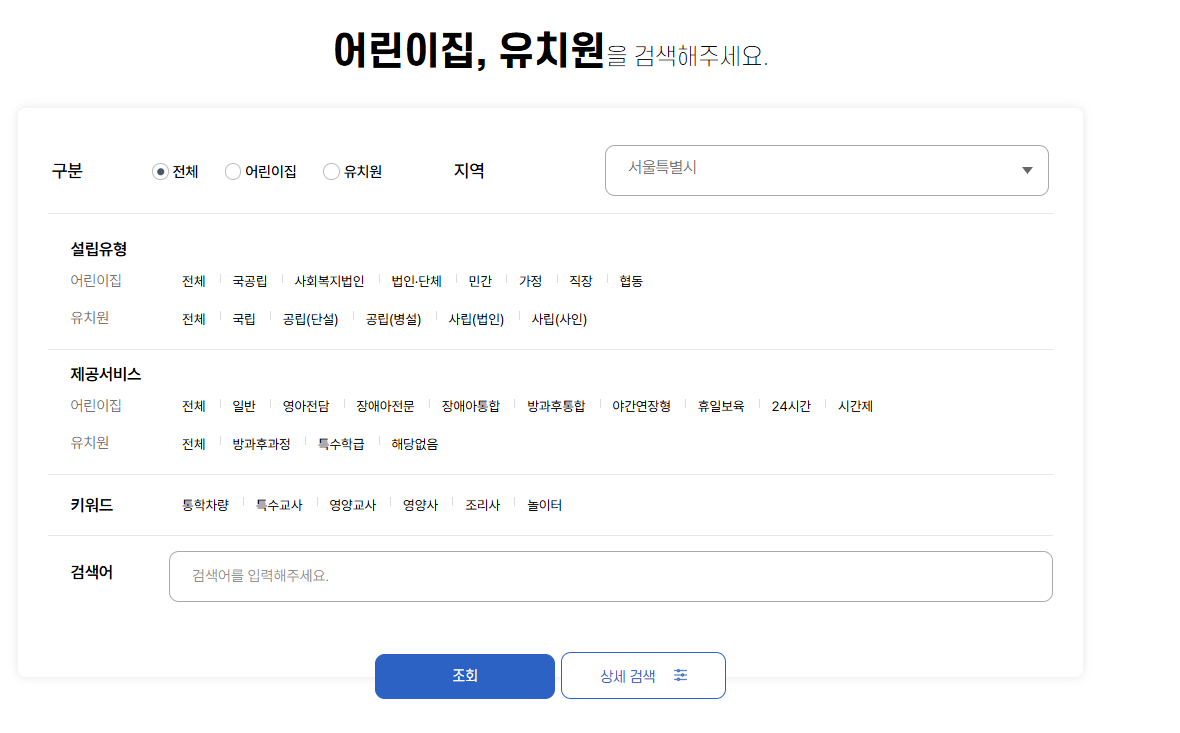This screenshot has height=733, width=1180.
Task: Pick the 특수교사 keyword
Action: pos(278,505)
